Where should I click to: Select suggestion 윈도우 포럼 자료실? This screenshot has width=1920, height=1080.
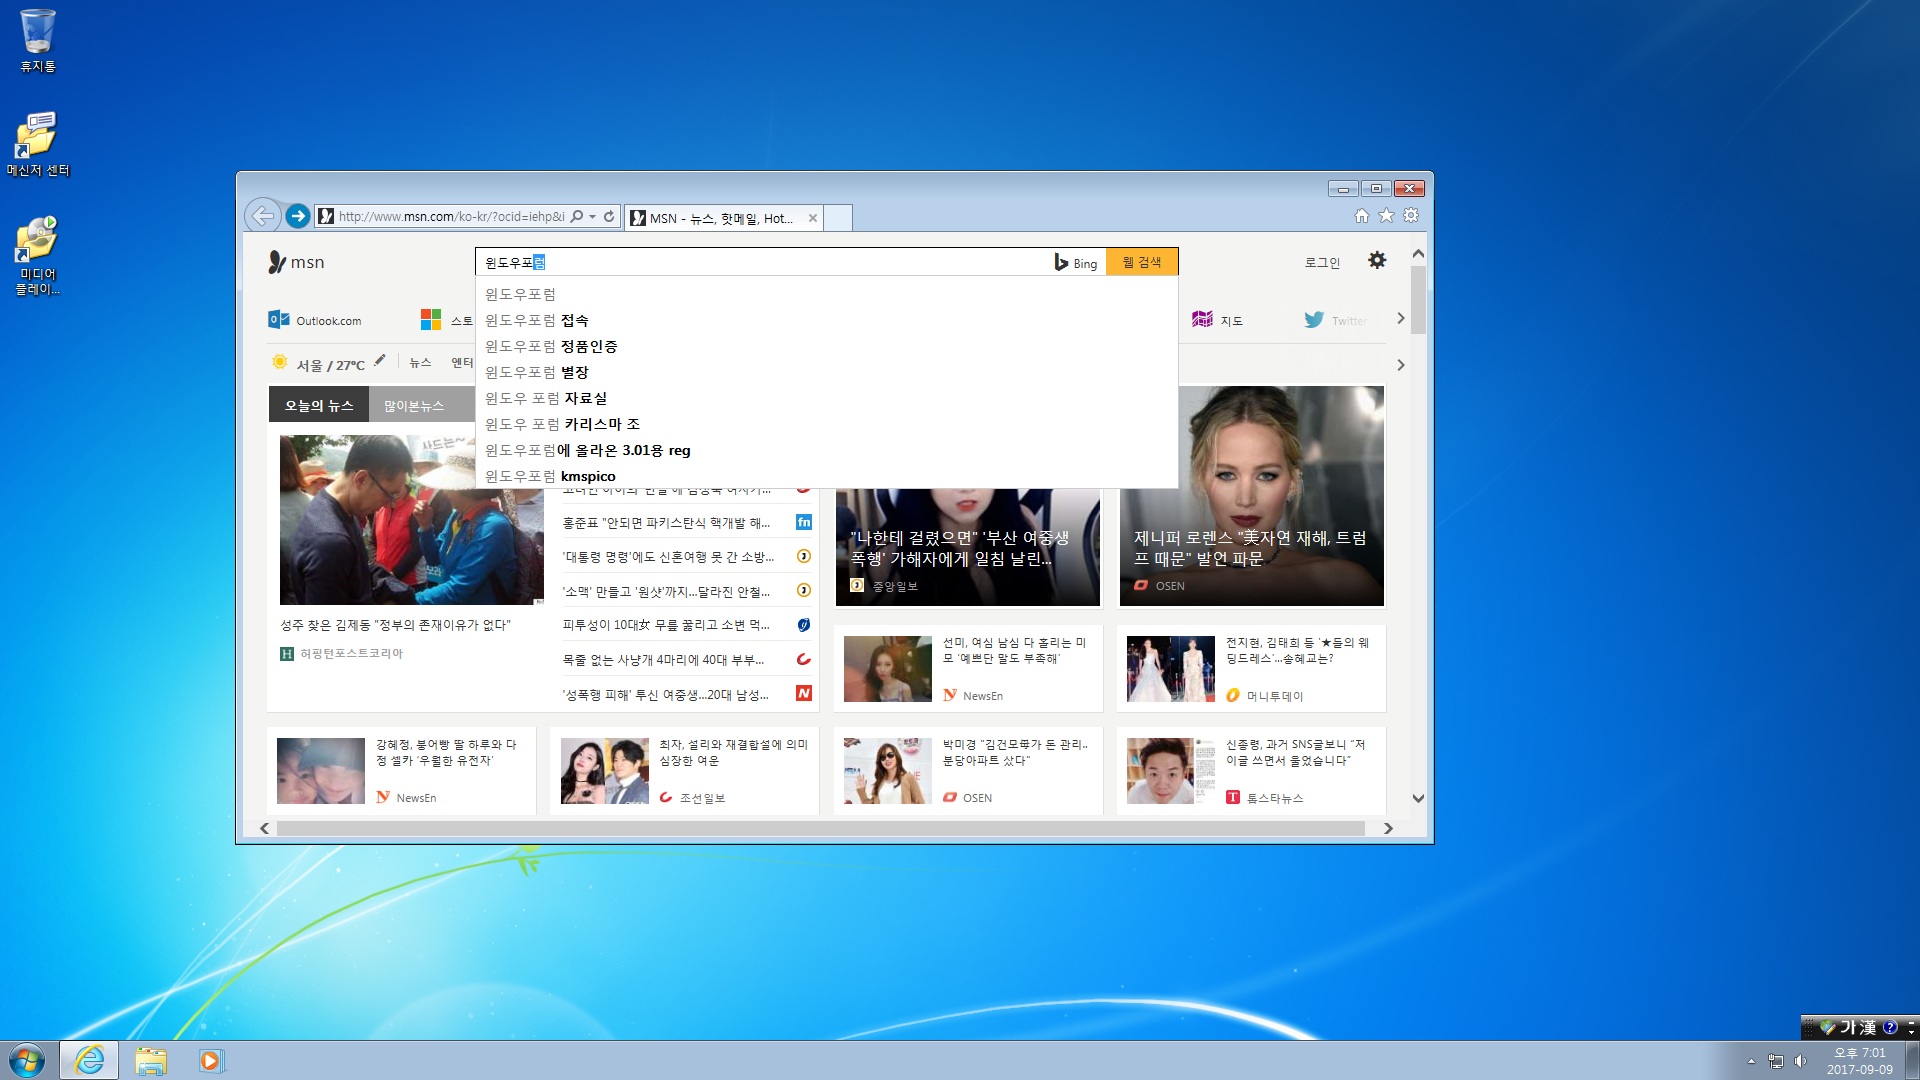click(827, 398)
